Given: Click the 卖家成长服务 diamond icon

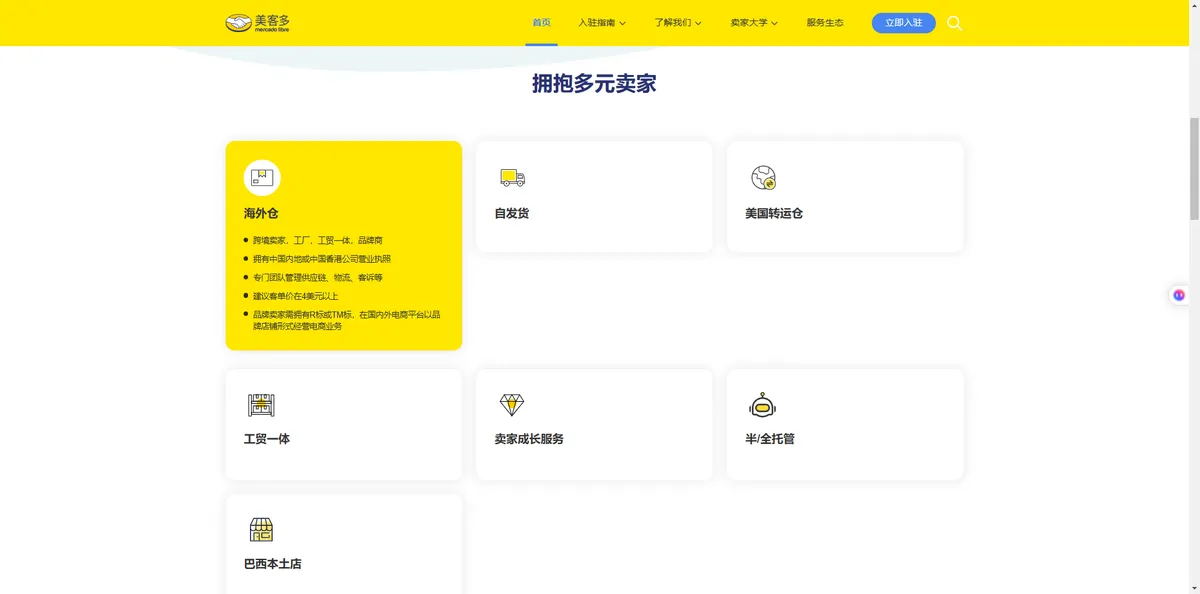Looking at the screenshot, I should click(x=512, y=404).
